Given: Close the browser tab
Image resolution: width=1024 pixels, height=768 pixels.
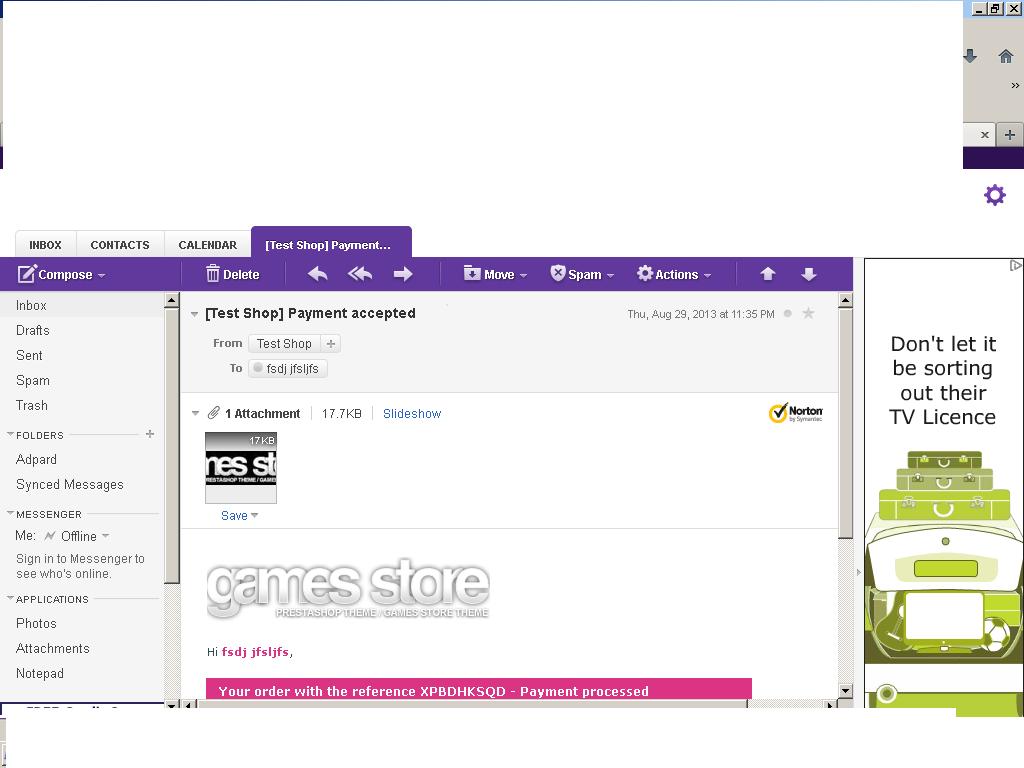Looking at the screenshot, I should pos(985,135).
